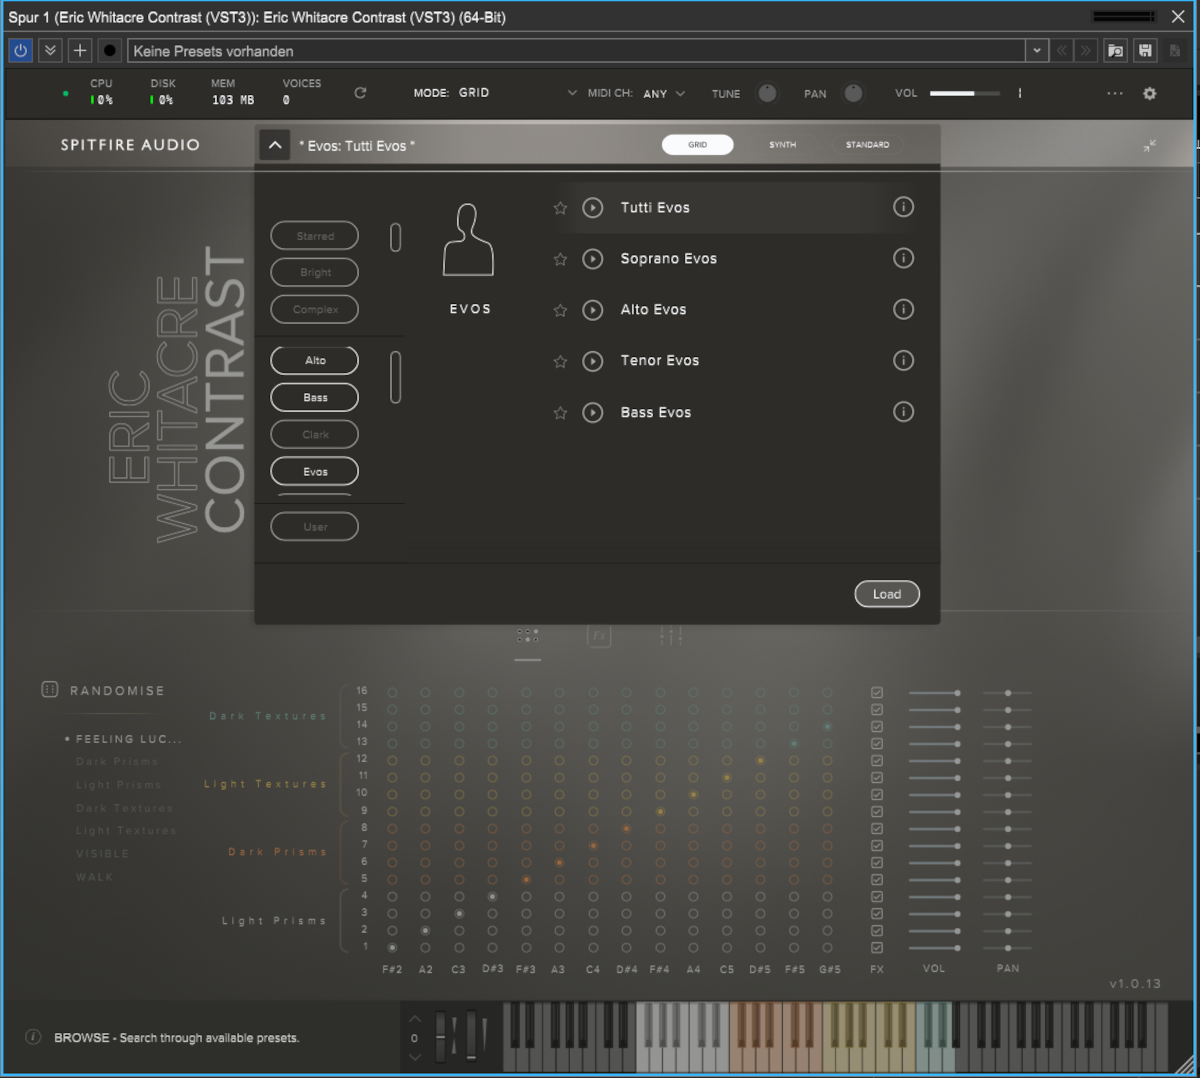This screenshot has width=1200, height=1078.
Task: Select the Soprano Evos preset name
Action: click(668, 259)
